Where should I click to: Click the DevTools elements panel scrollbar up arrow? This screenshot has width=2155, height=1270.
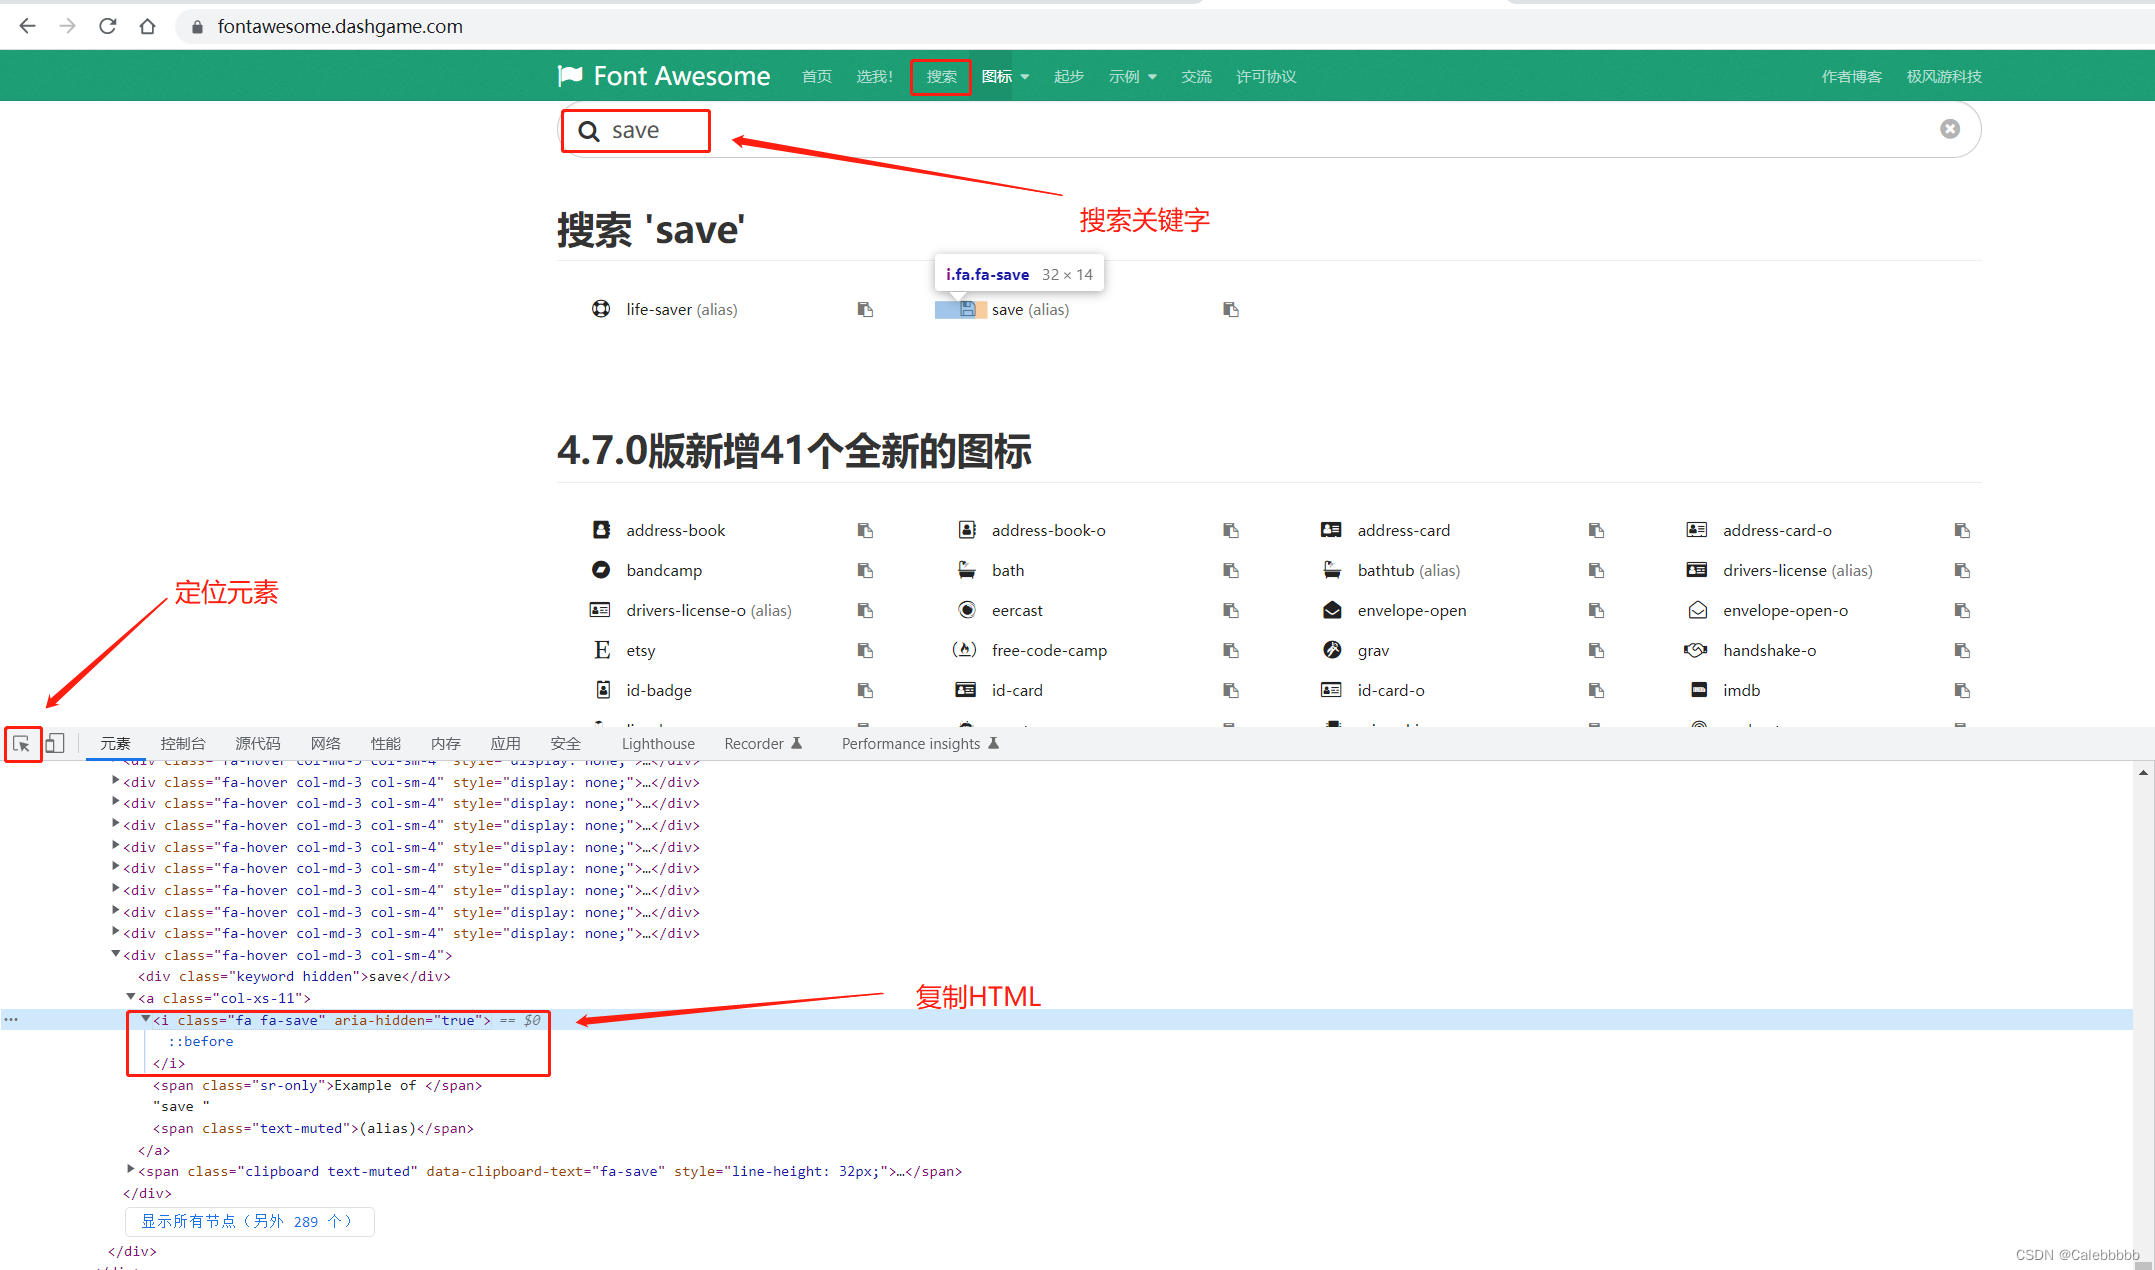pos(2143,772)
